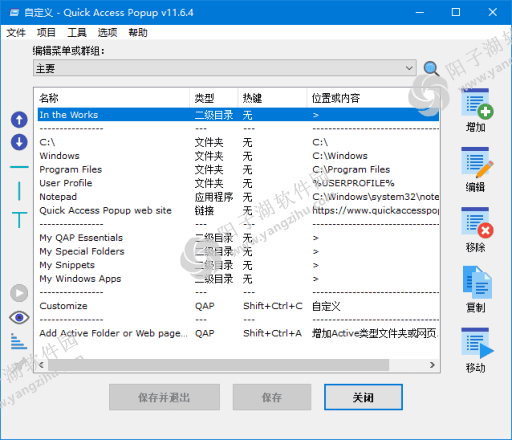The image size is (512, 440).
Task: Click the 位置或内容 column header
Action: tap(373, 98)
